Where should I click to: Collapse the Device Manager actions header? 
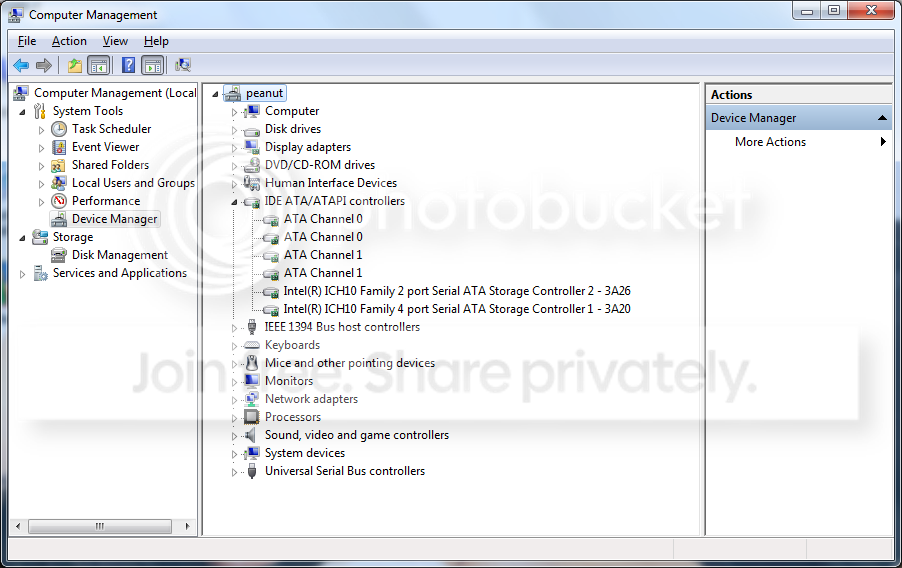[x=882, y=118]
